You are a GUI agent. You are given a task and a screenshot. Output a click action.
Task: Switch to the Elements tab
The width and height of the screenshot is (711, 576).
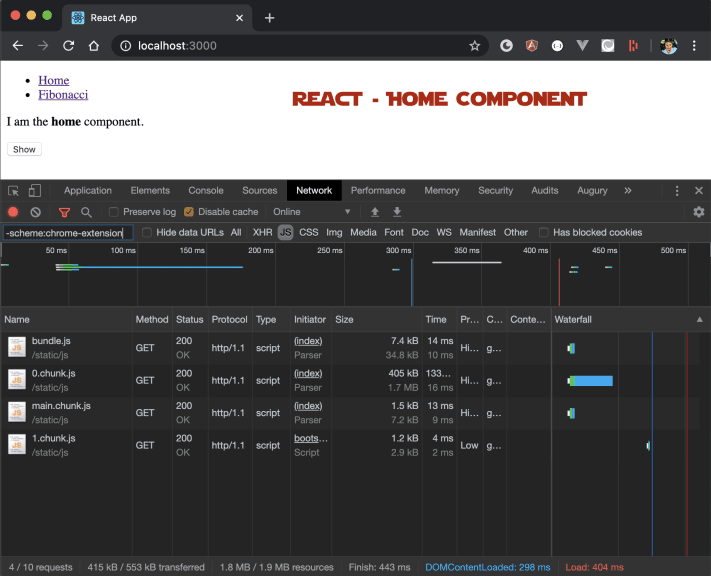tap(150, 190)
